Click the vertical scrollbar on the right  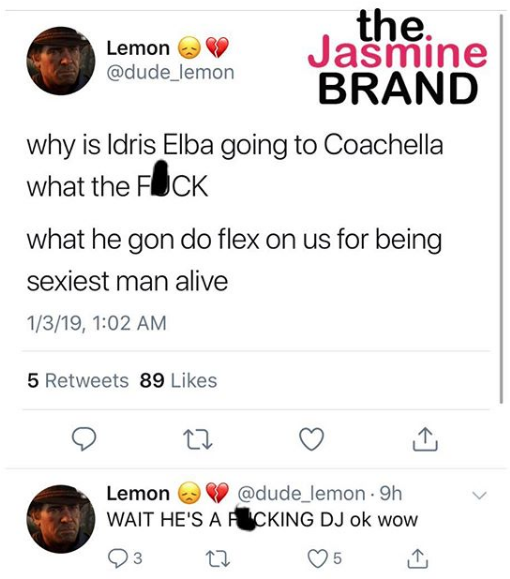click(x=501, y=209)
